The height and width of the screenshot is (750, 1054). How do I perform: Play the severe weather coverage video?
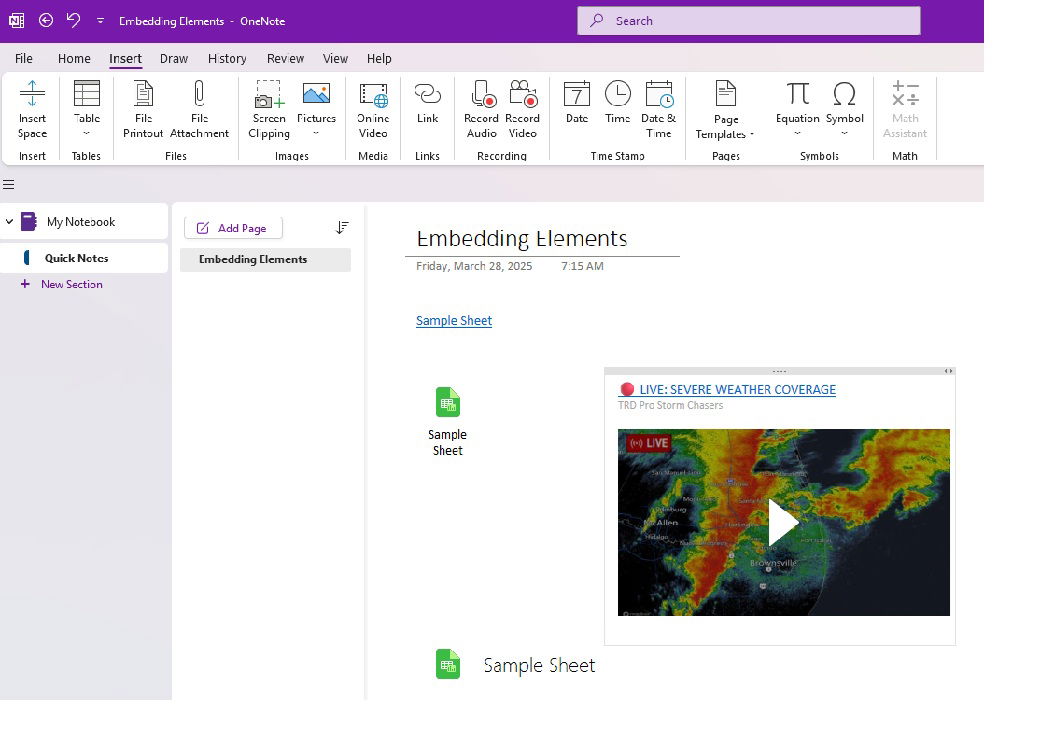click(783, 522)
